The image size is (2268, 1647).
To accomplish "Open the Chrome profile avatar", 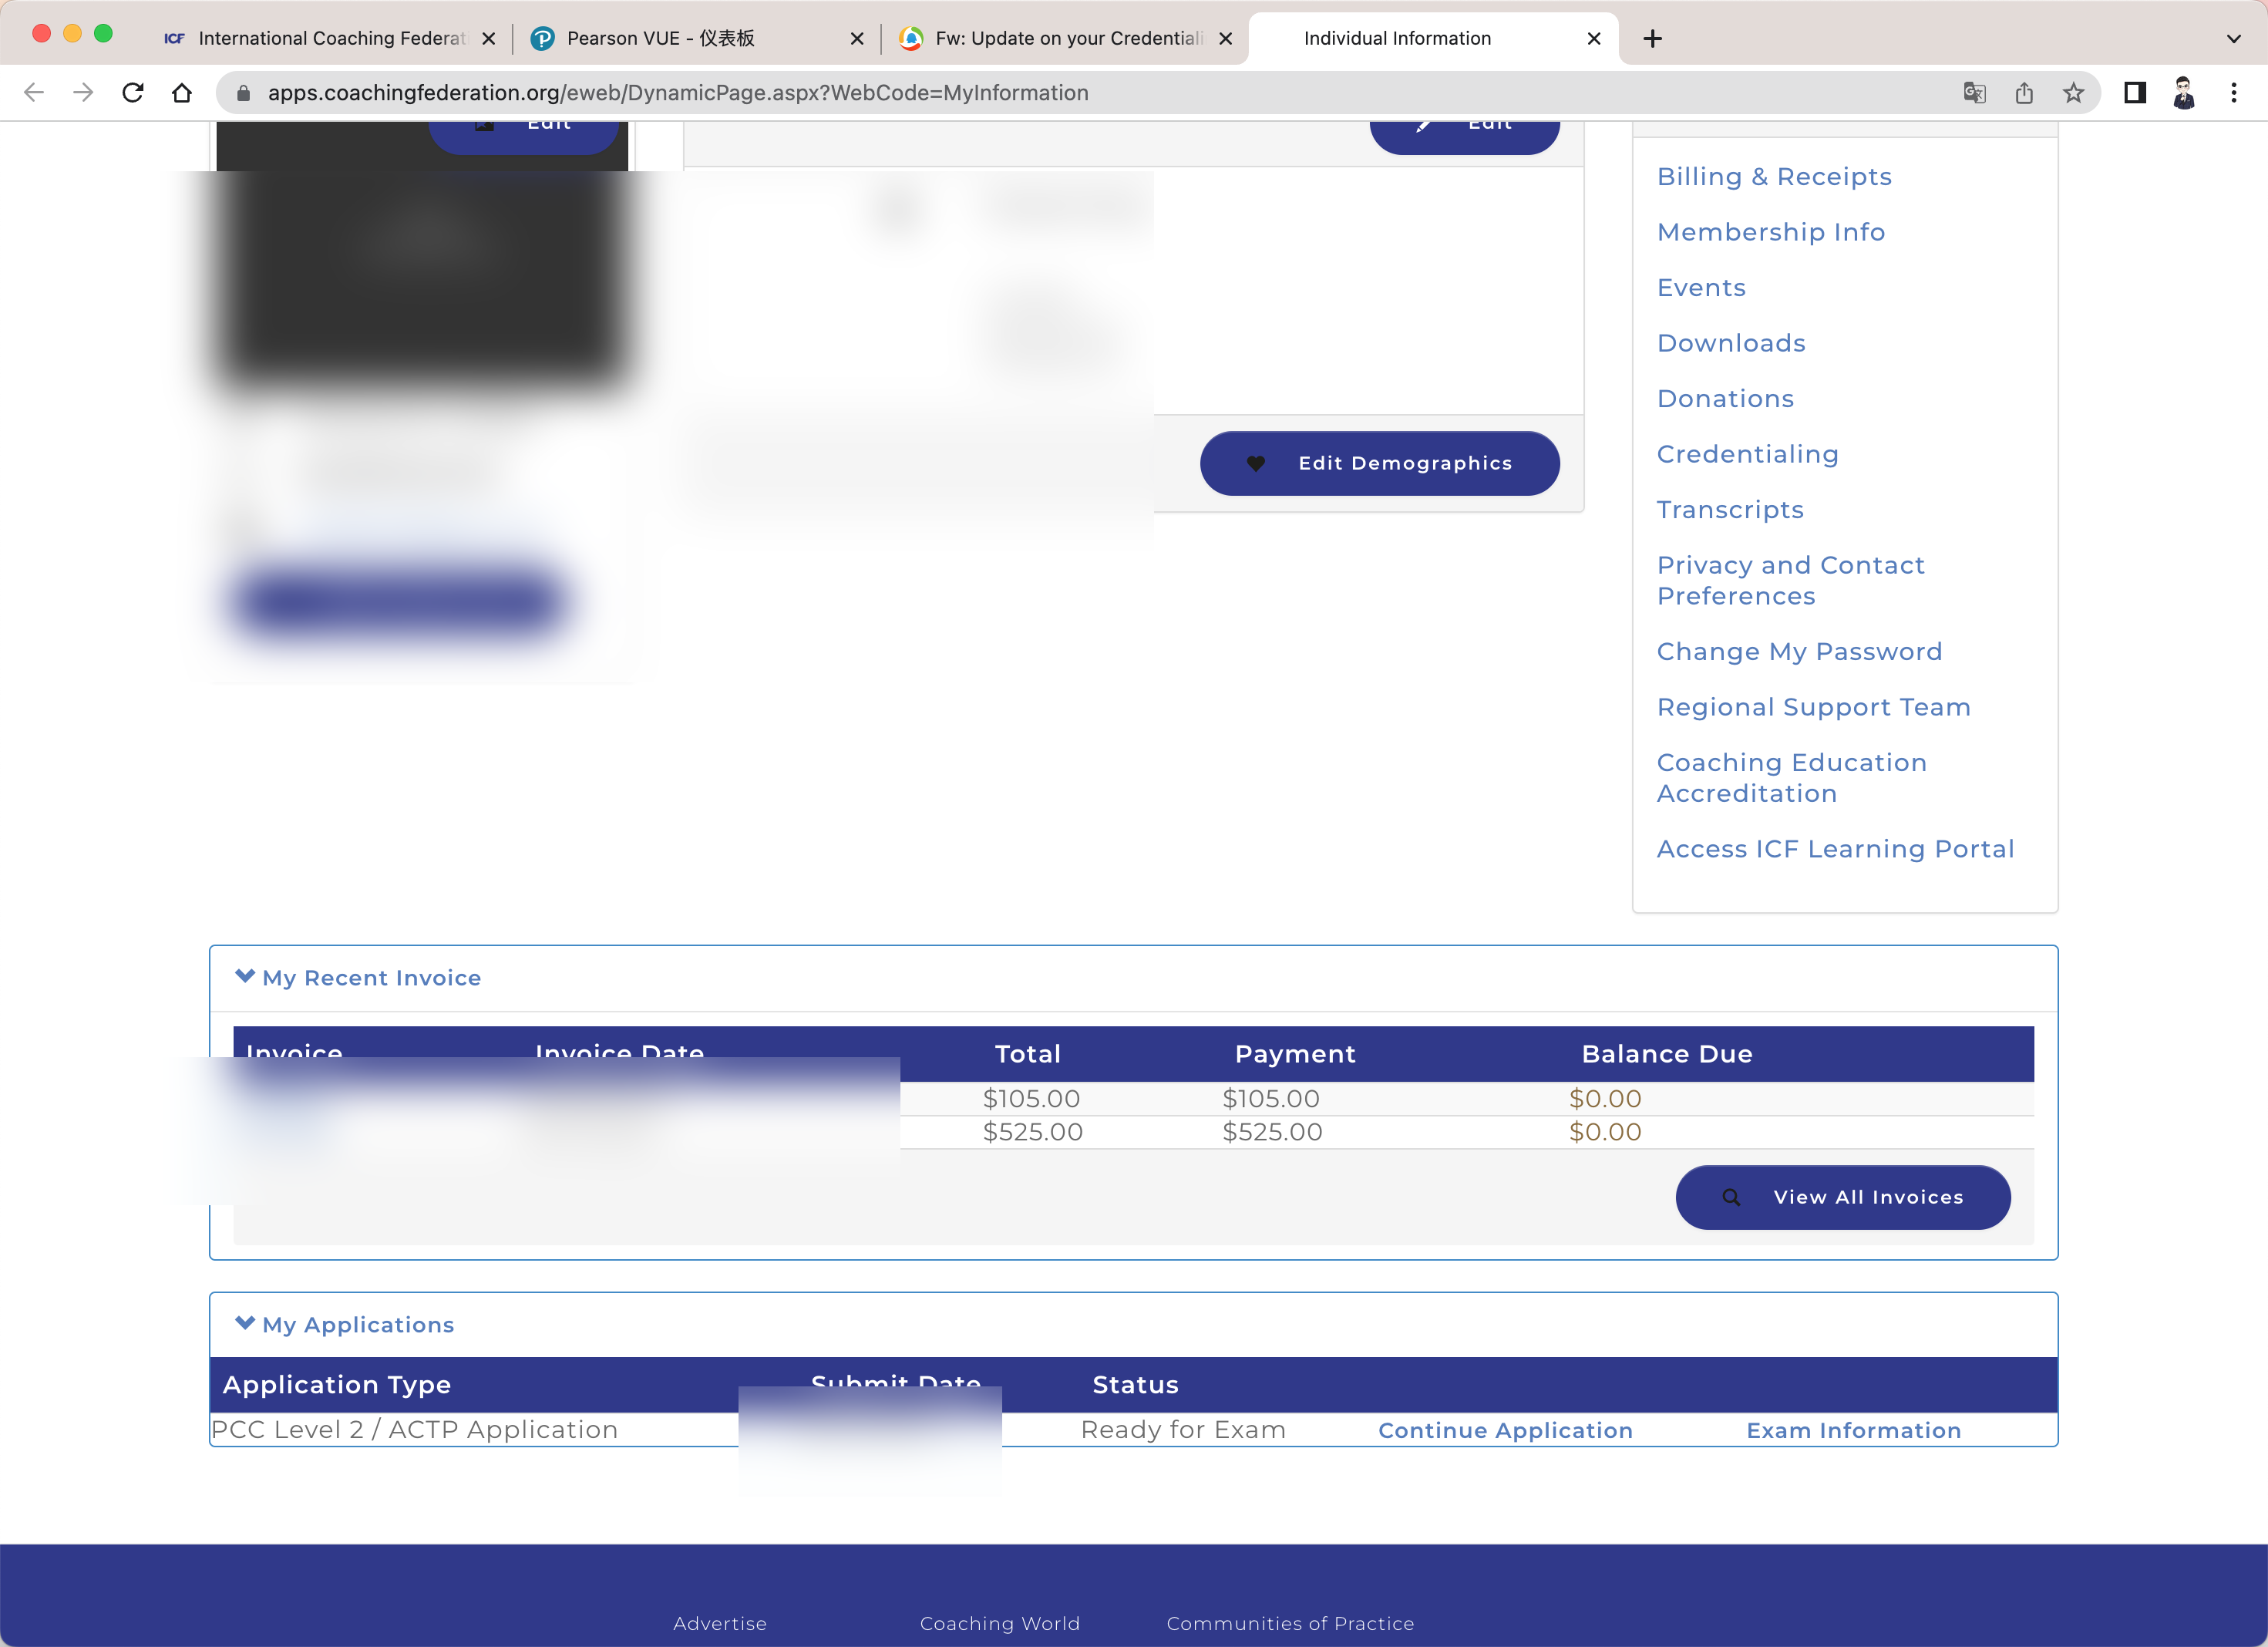I will [x=2184, y=93].
